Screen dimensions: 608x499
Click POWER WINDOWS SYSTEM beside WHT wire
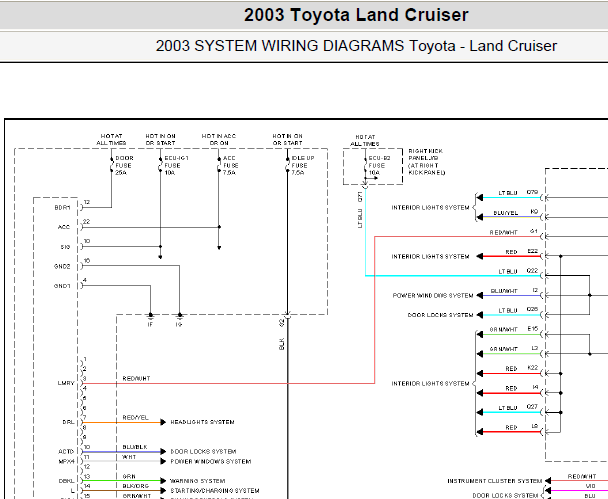click(x=211, y=461)
